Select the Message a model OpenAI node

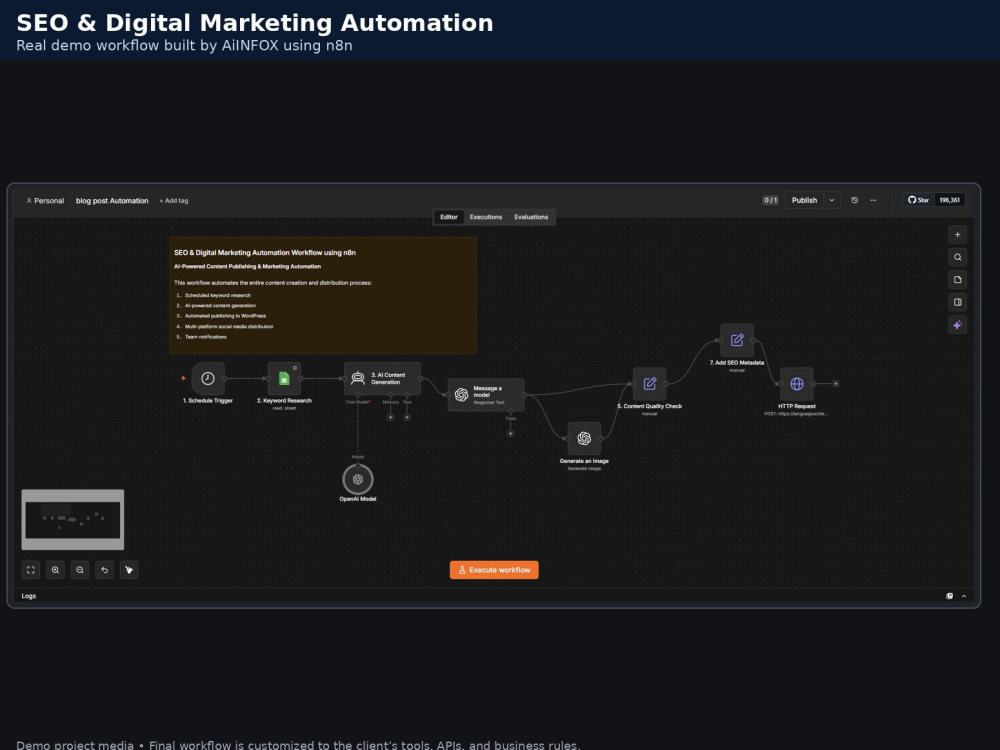tap(486, 395)
